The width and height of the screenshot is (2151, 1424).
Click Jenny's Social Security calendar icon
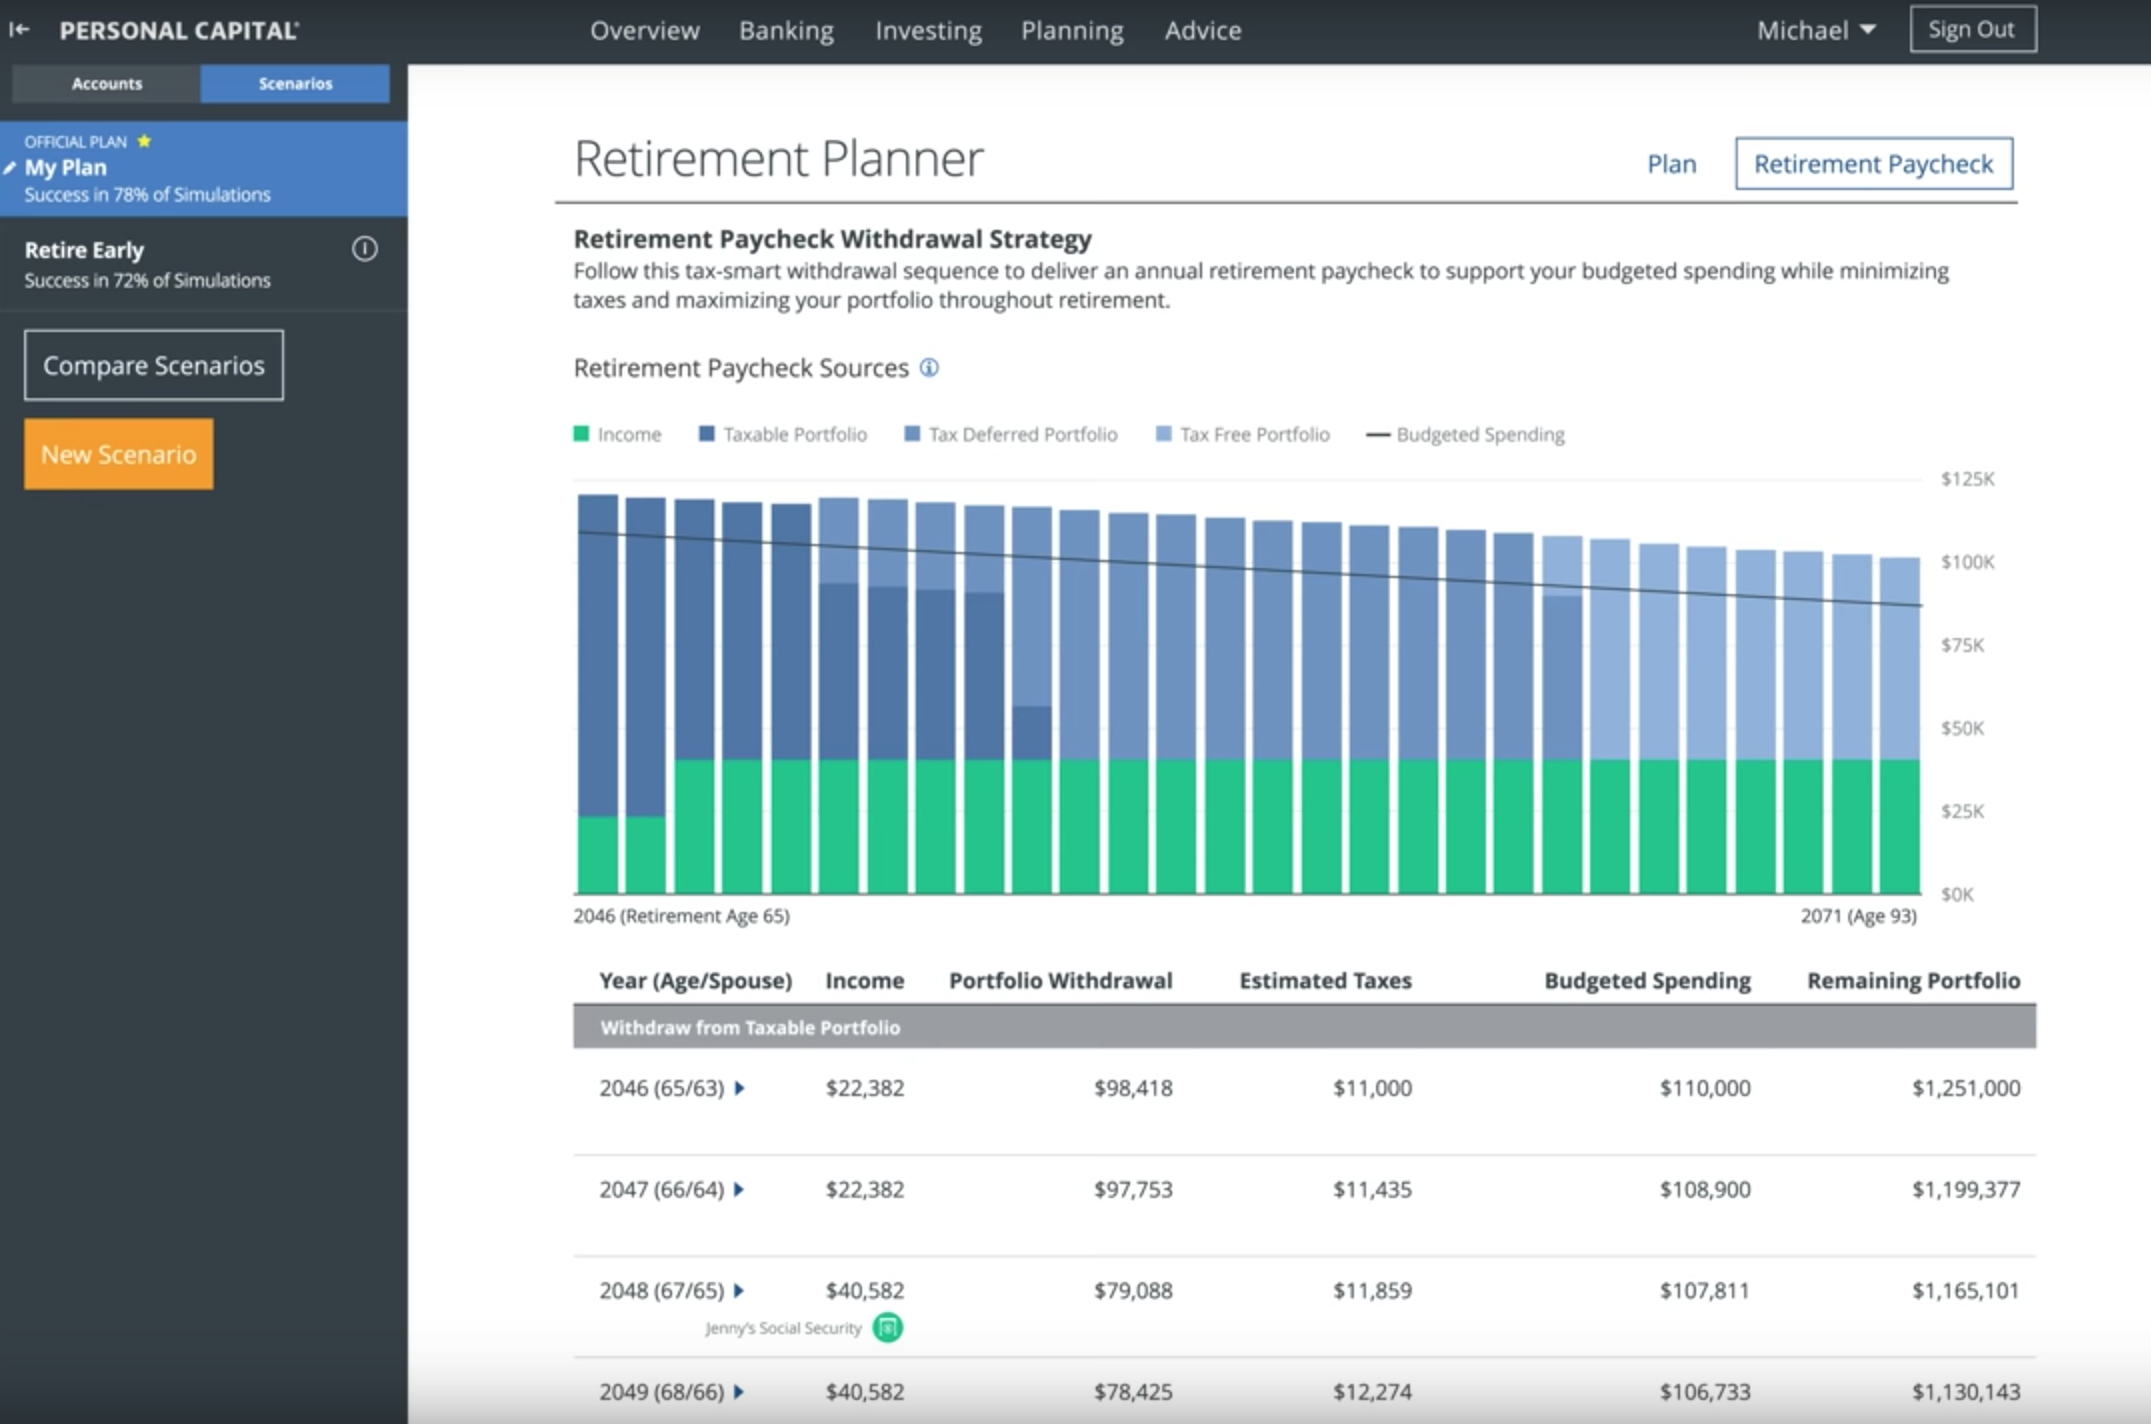point(886,1328)
